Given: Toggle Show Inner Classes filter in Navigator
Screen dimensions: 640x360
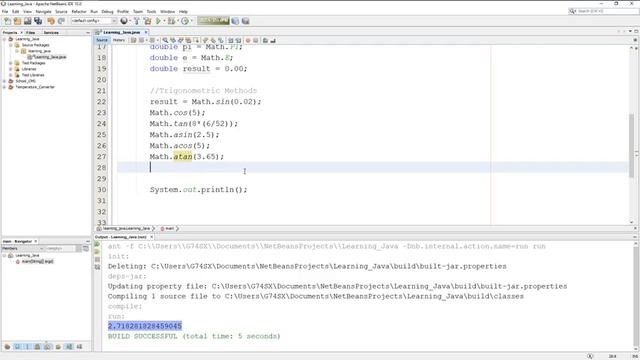Looking at the screenshot, I should [x=48, y=347].
